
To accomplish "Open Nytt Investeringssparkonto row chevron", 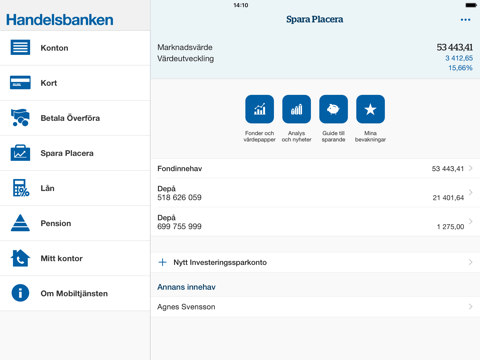I will (x=471, y=262).
